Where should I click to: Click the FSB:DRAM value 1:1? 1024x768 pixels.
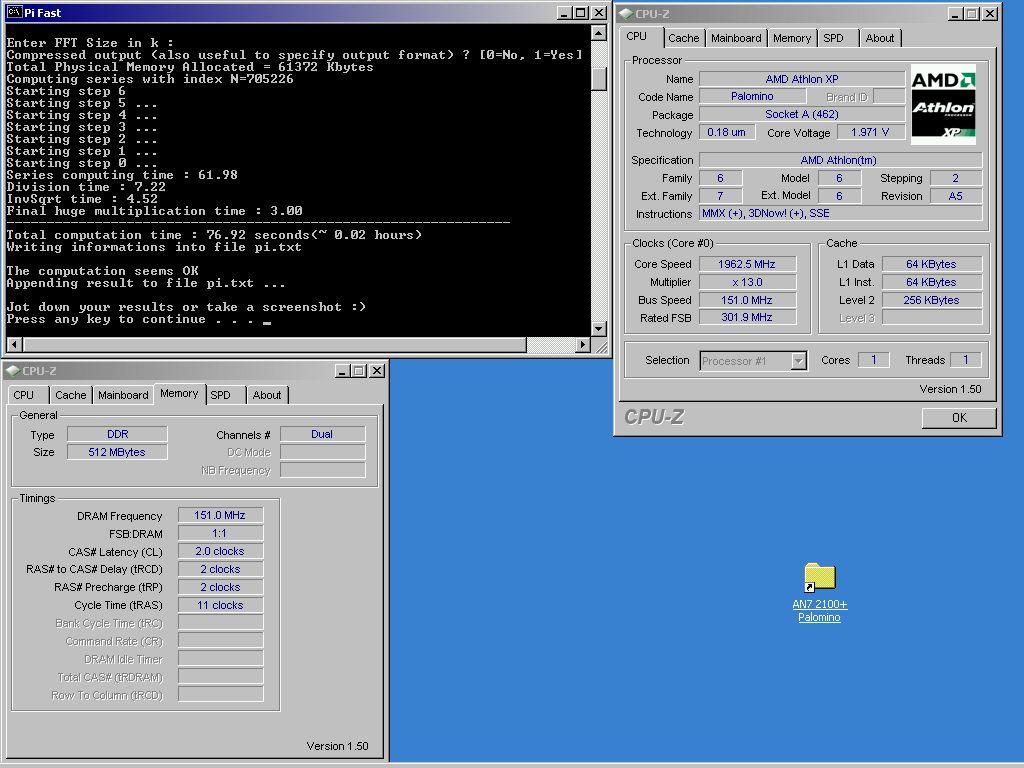click(x=220, y=534)
